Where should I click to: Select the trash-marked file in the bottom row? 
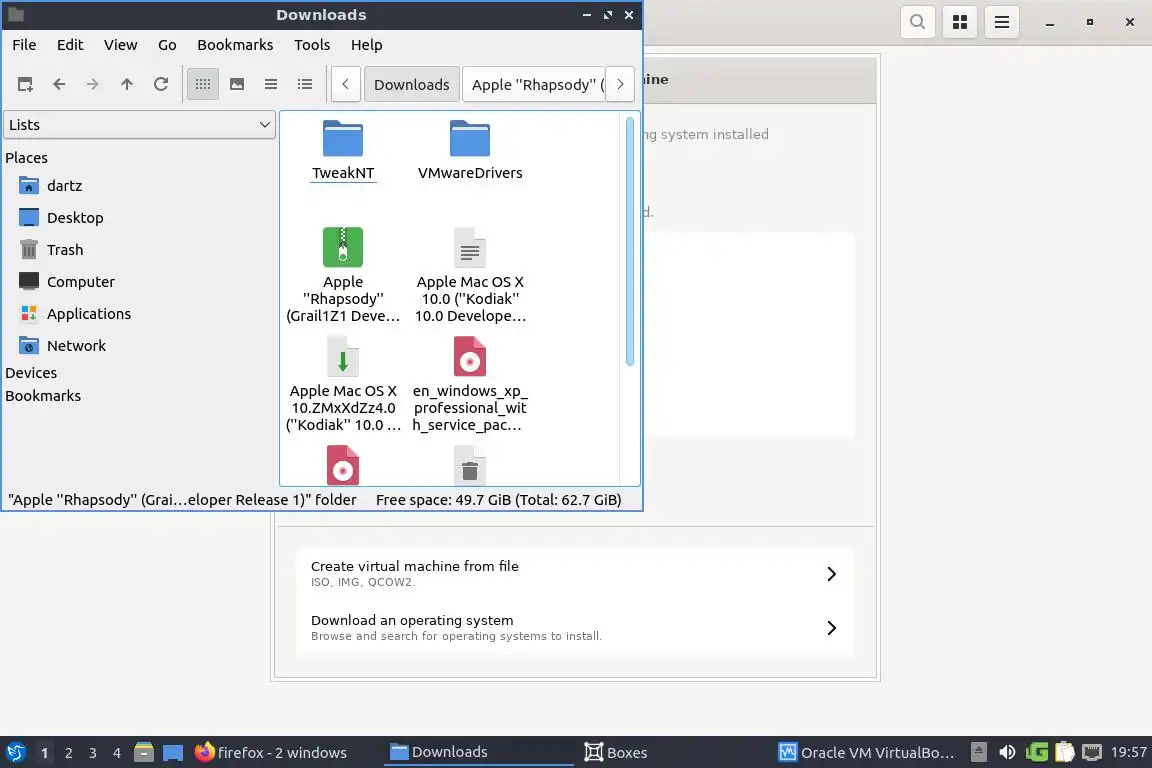(470, 465)
